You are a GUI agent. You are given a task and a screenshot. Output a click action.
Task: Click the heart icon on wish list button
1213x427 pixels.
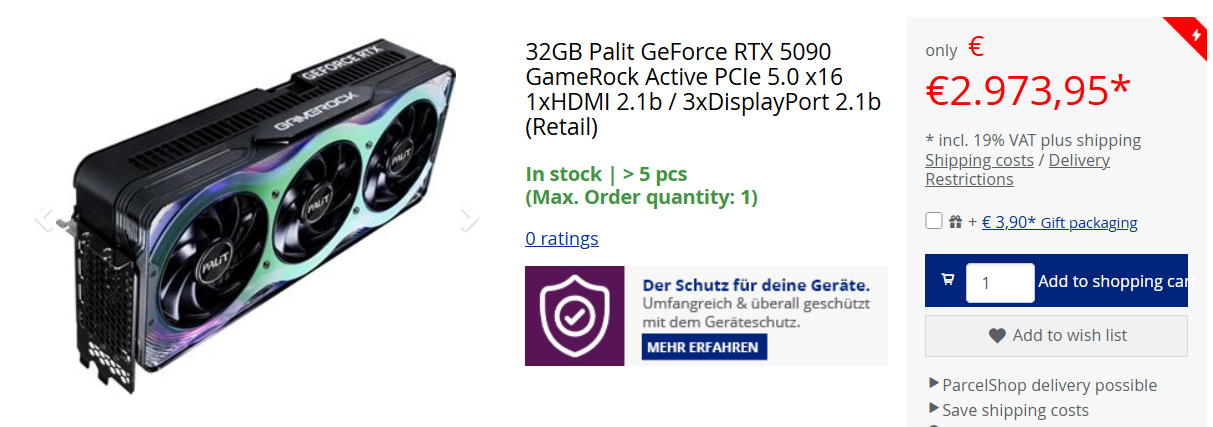997,336
